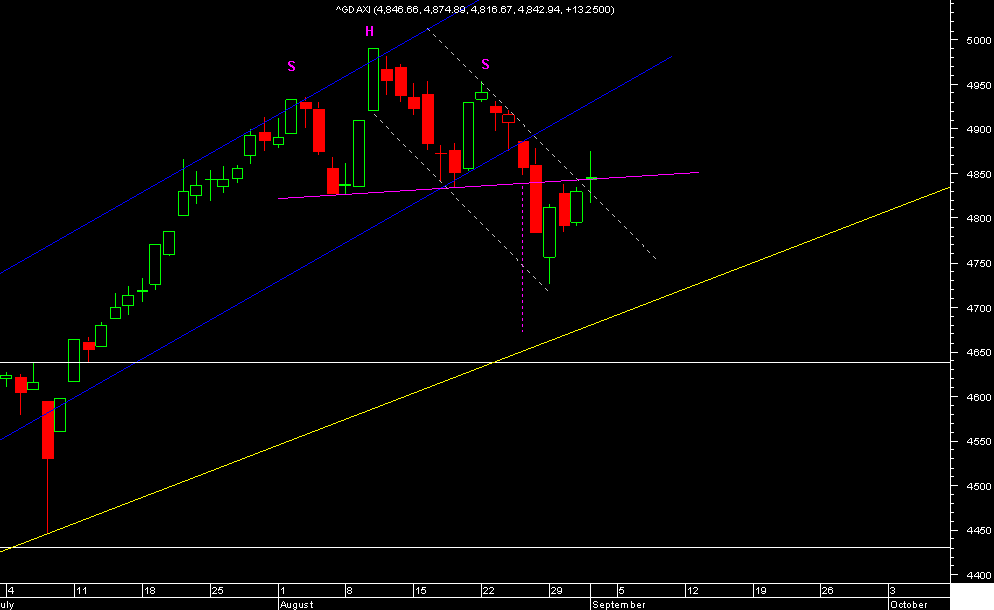Screen dimensions: 994x610
Task: Click the 4850 price axis label
Action: pos(979,174)
